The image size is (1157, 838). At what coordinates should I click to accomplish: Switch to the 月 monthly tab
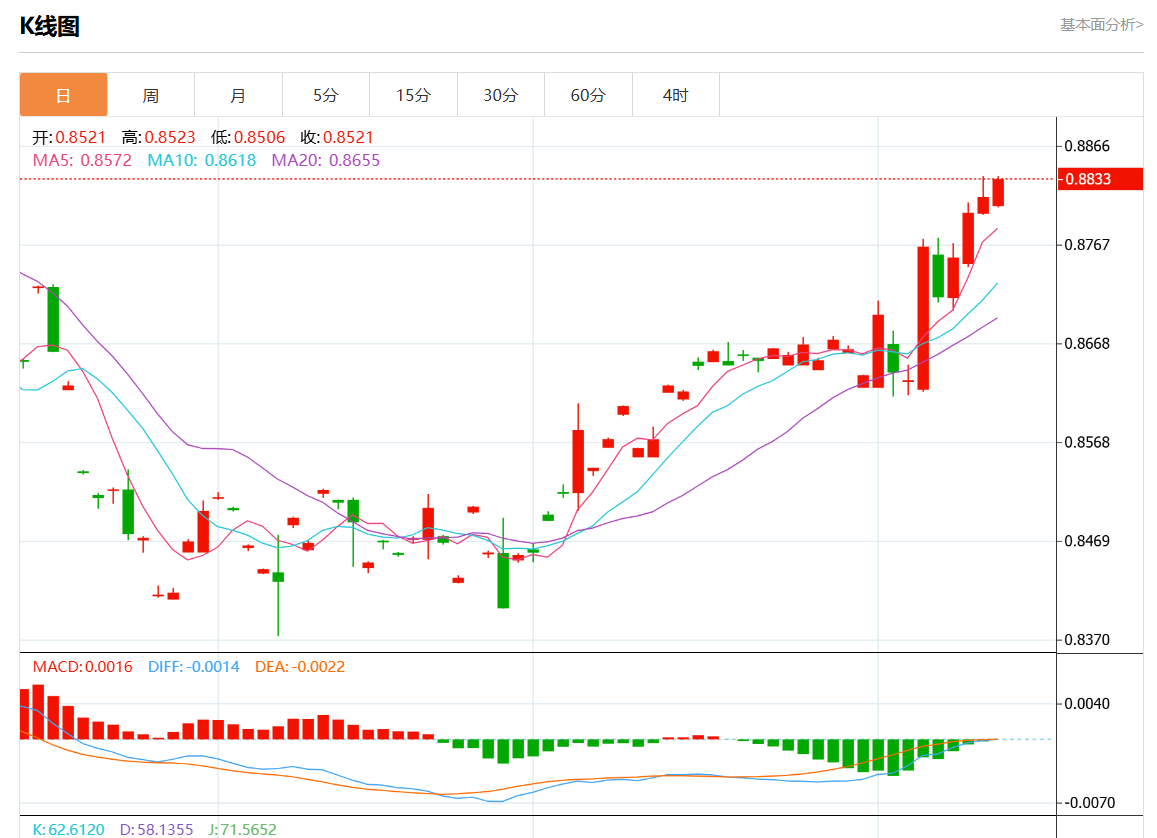pos(238,94)
